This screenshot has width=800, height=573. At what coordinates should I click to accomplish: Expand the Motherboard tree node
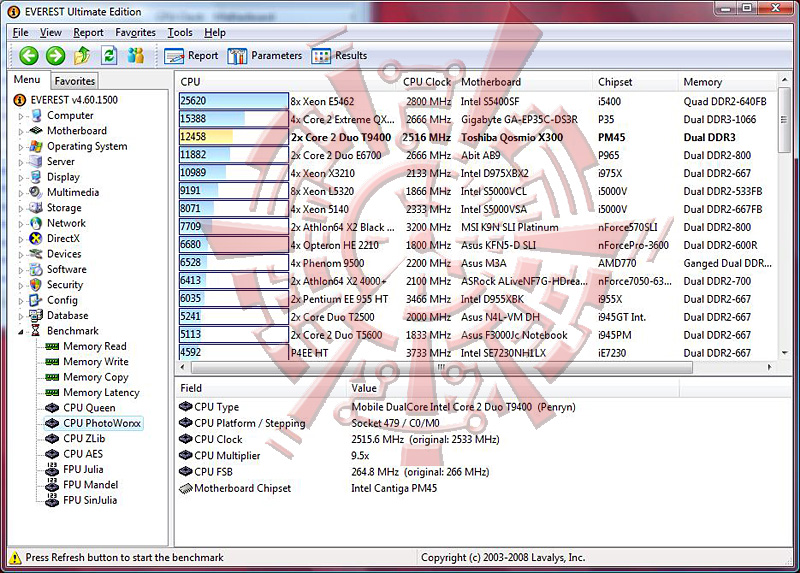(21, 132)
